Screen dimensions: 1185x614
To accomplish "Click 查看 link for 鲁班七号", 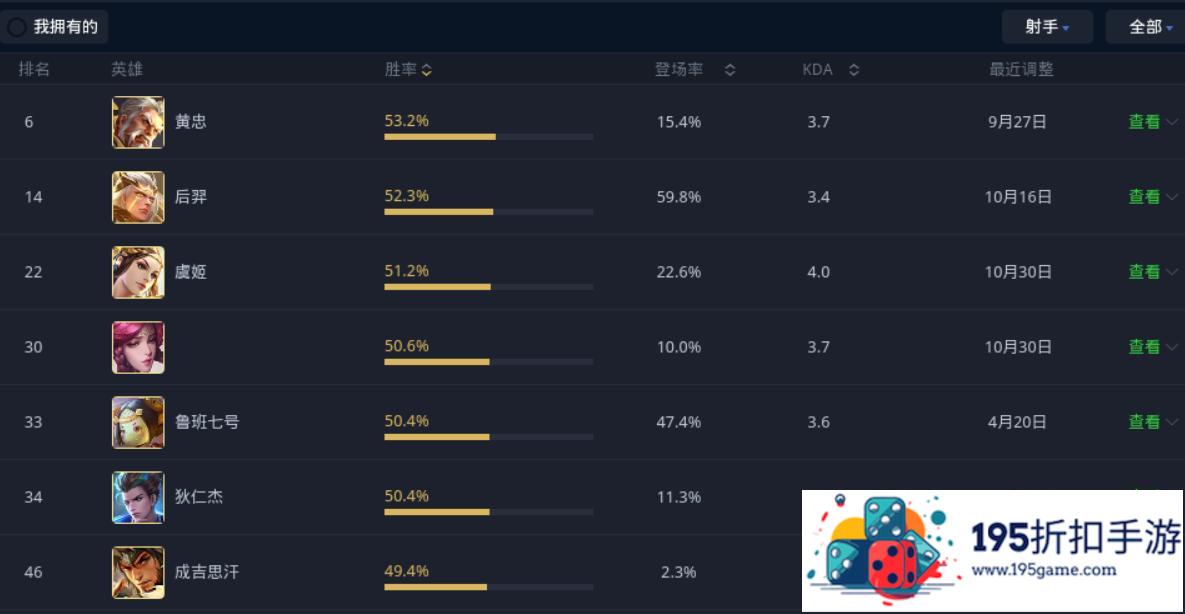I will [1144, 422].
